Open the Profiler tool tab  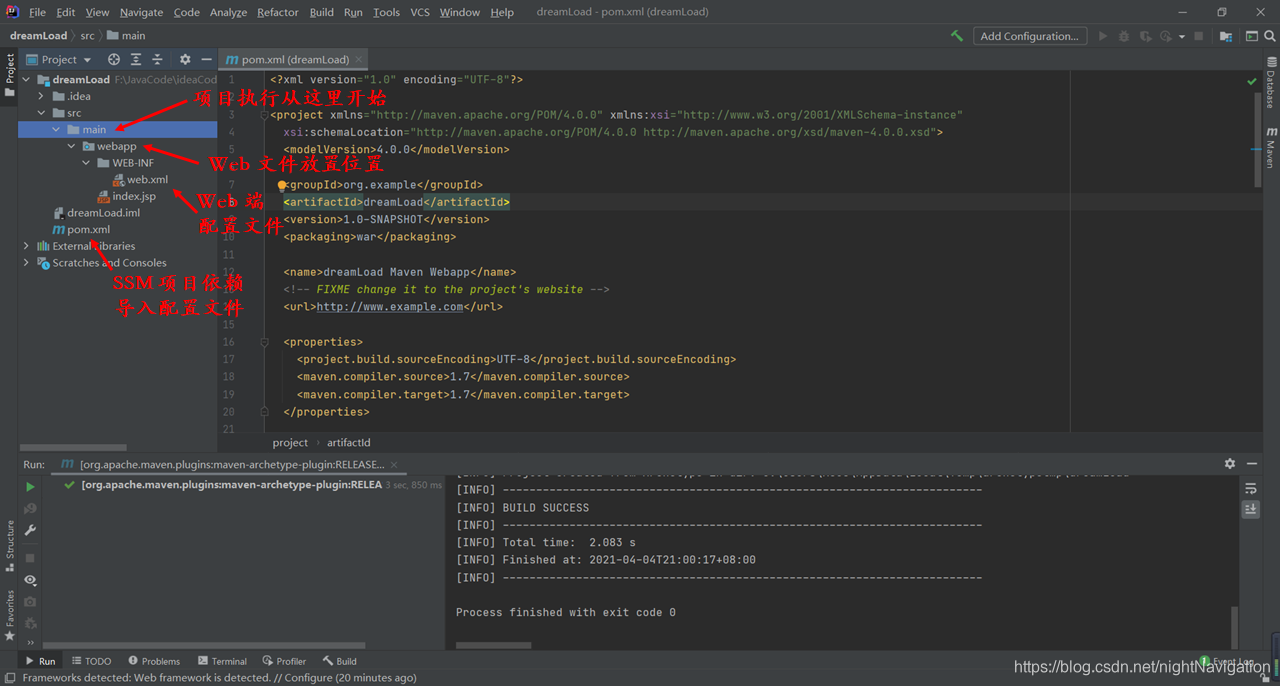coord(284,661)
